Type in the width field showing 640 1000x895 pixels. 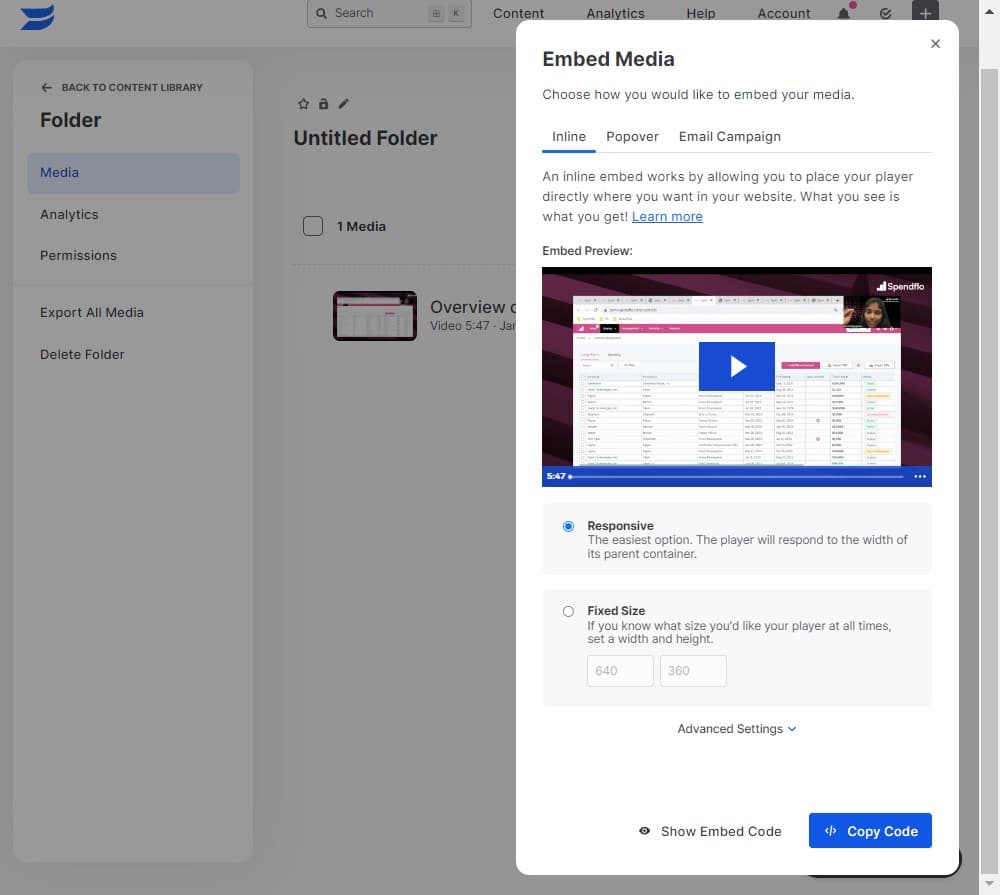pyautogui.click(x=619, y=671)
